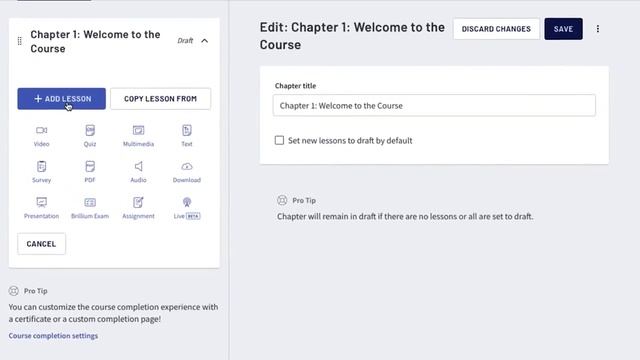Open Course completion settings link
The width and height of the screenshot is (640, 360).
(x=53, y=336)
